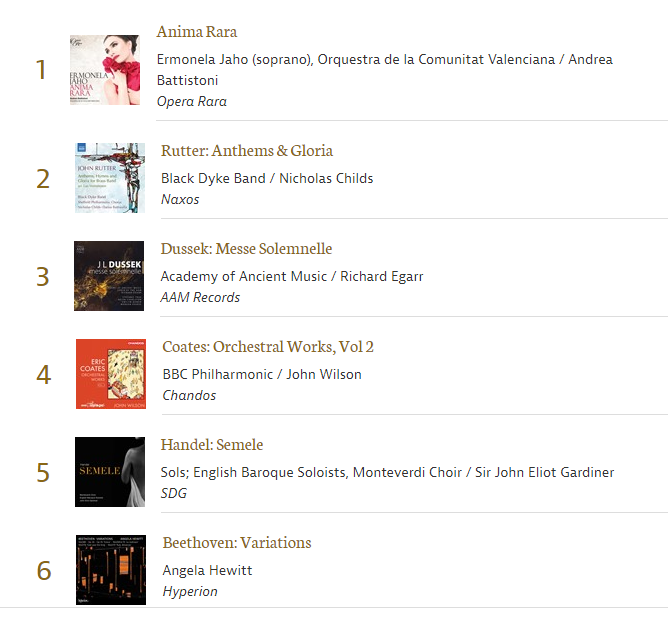Select the Dussek Messe Solemnelle album artwork
The width and height of the screenshot is (668, 626).
point(109,276)
